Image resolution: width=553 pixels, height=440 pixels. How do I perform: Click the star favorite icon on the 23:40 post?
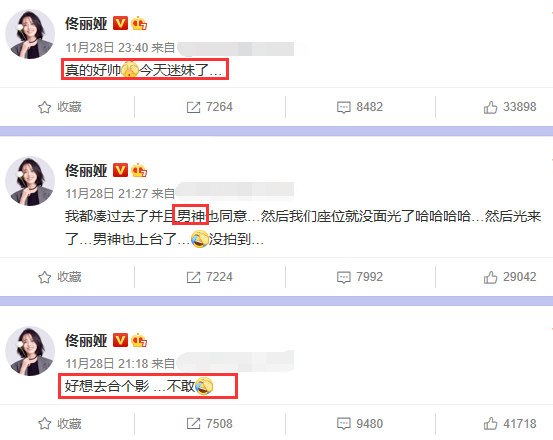44,107
